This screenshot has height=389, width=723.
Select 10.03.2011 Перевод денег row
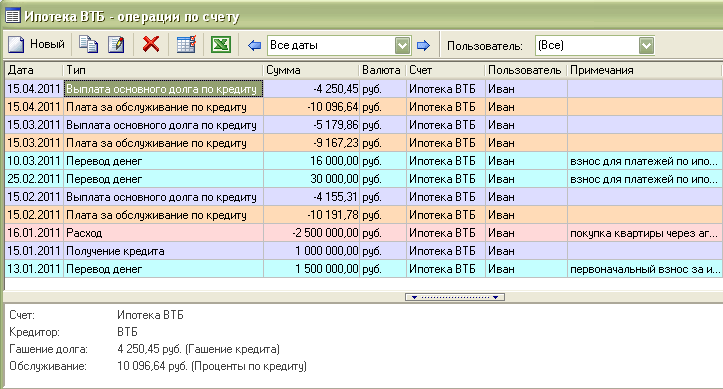363,161
